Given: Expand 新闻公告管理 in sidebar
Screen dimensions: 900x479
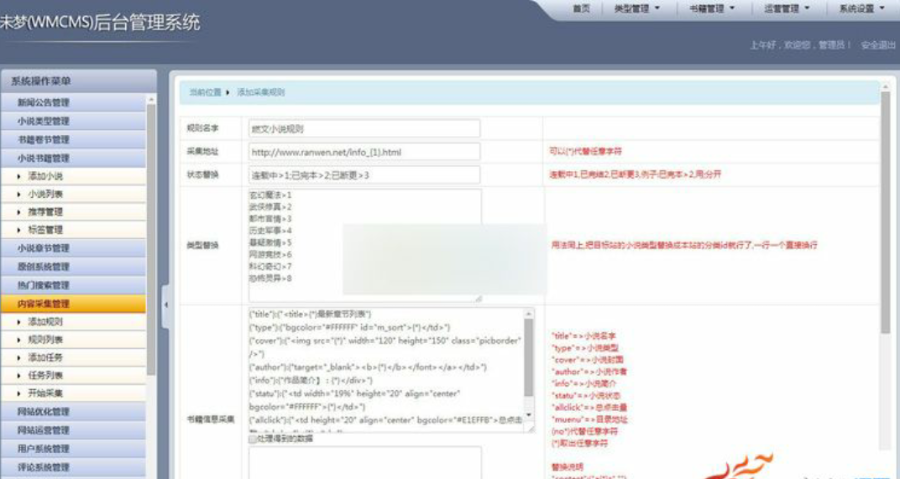Looking at the screenshot, I should (x=73, y=103).
